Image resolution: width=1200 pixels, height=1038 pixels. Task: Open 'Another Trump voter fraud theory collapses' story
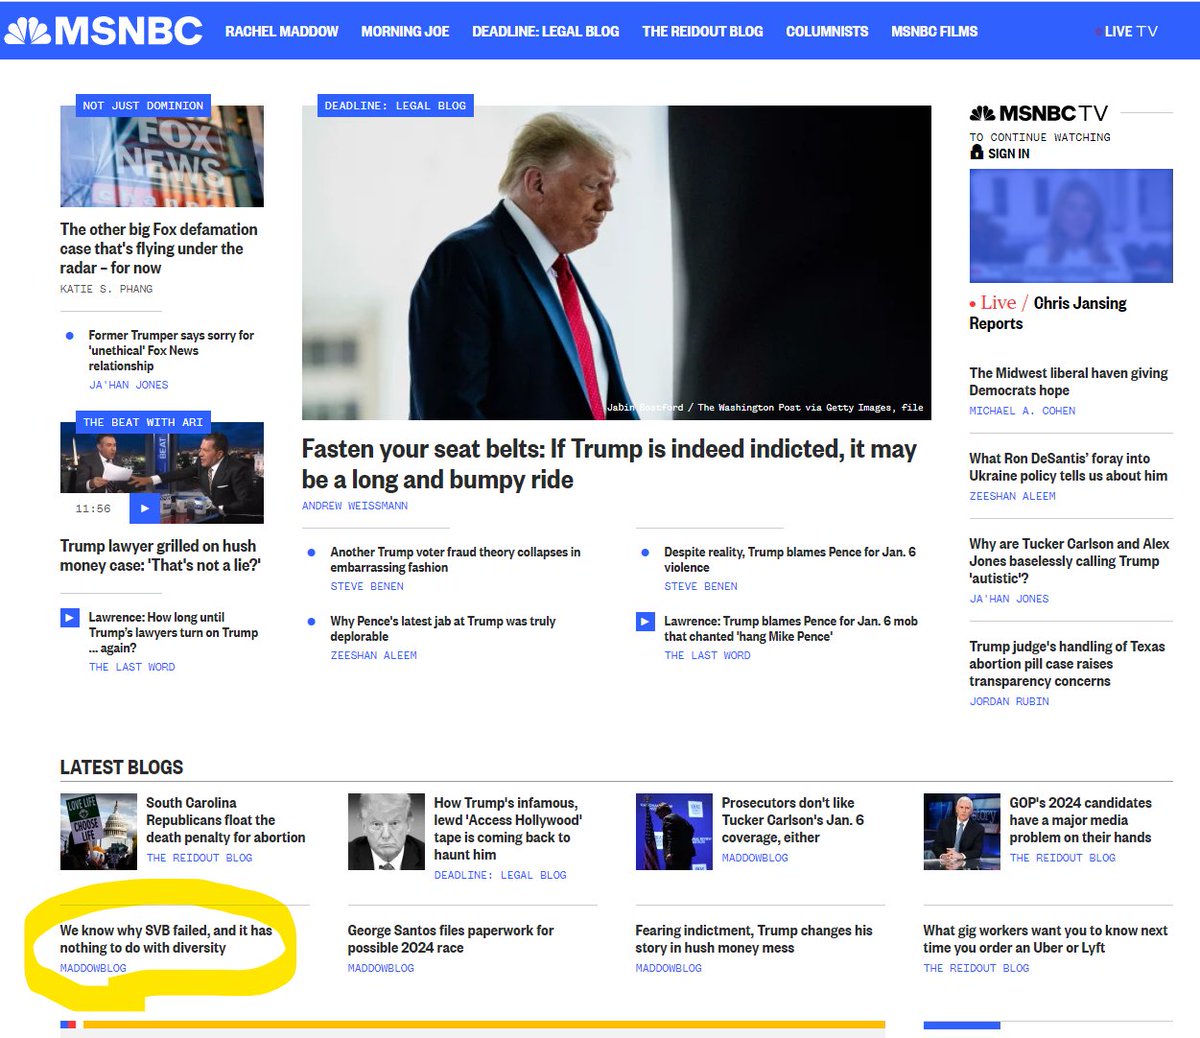coord(455,559)
